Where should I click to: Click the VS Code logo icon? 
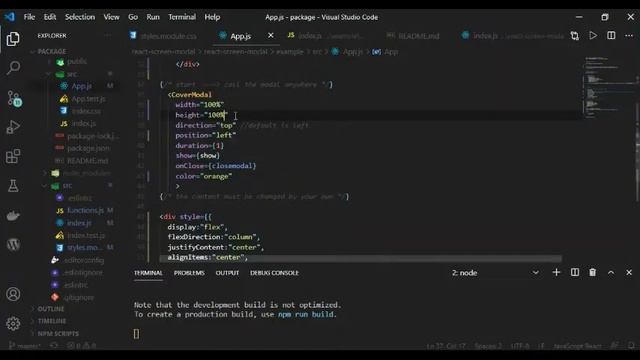pos(9,17)
